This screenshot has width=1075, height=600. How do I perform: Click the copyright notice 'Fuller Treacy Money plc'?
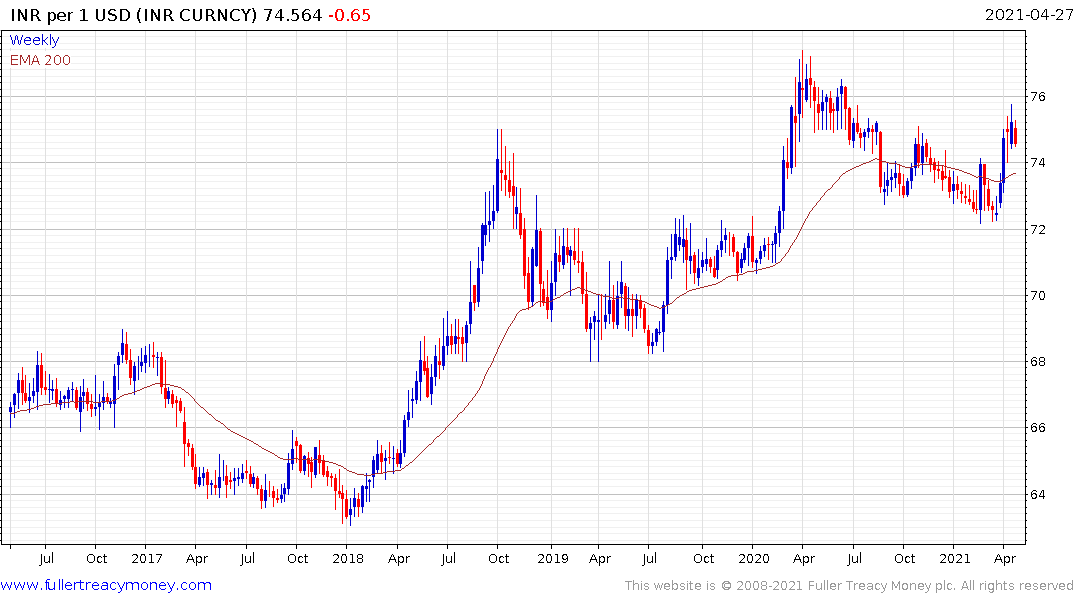pyautogui.click(x=882, y=586)
